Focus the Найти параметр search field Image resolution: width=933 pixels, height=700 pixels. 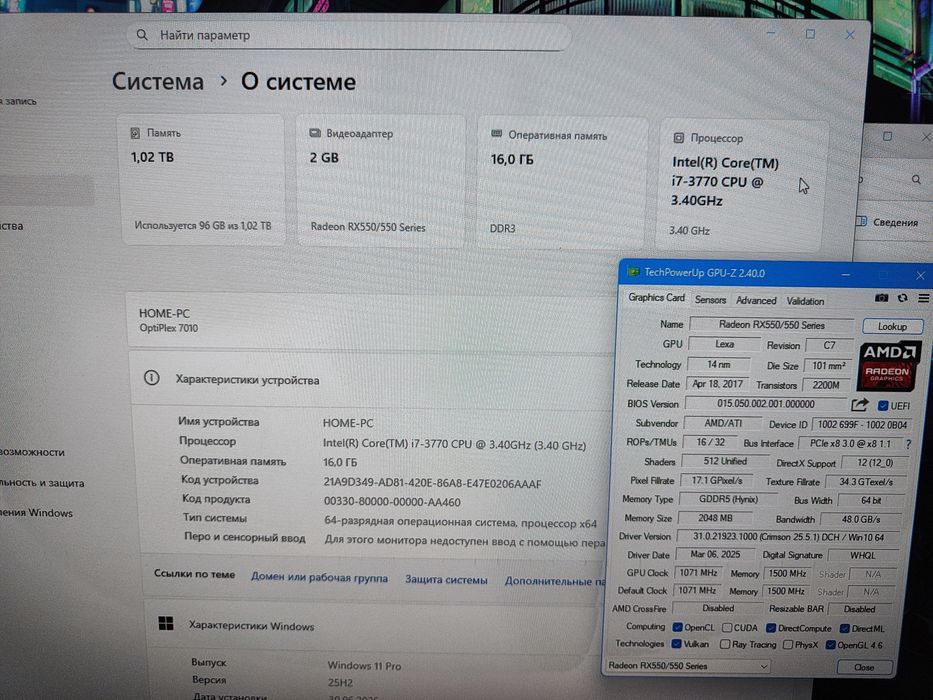[x=349, y=36]
